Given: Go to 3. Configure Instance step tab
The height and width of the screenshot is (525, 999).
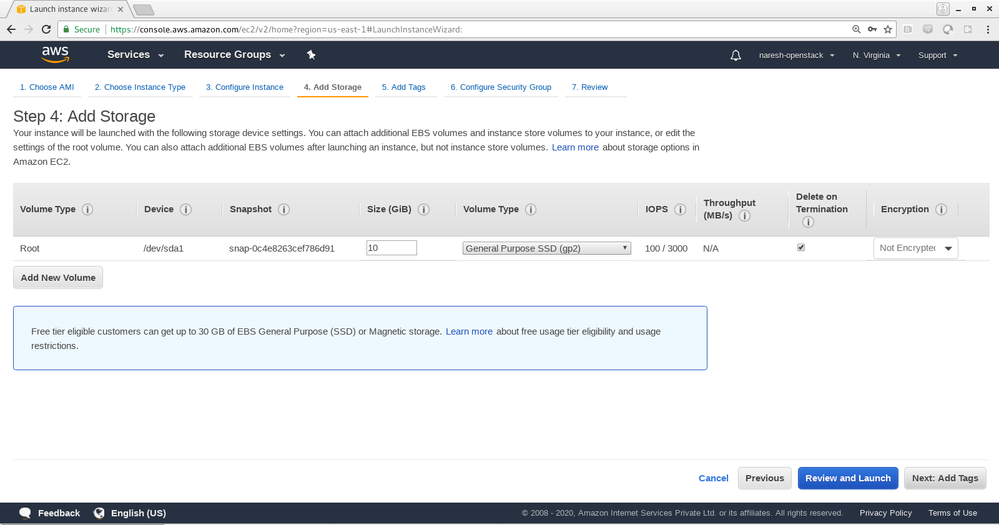Looking at the screenshot, I should pyautogui.click(x=244, y=87).
